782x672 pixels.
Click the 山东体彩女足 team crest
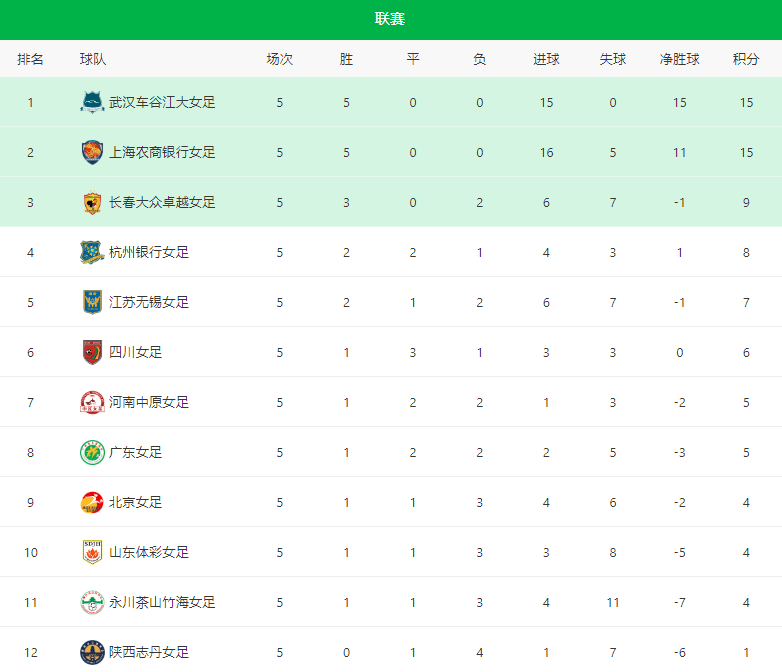tap(92, 552)
